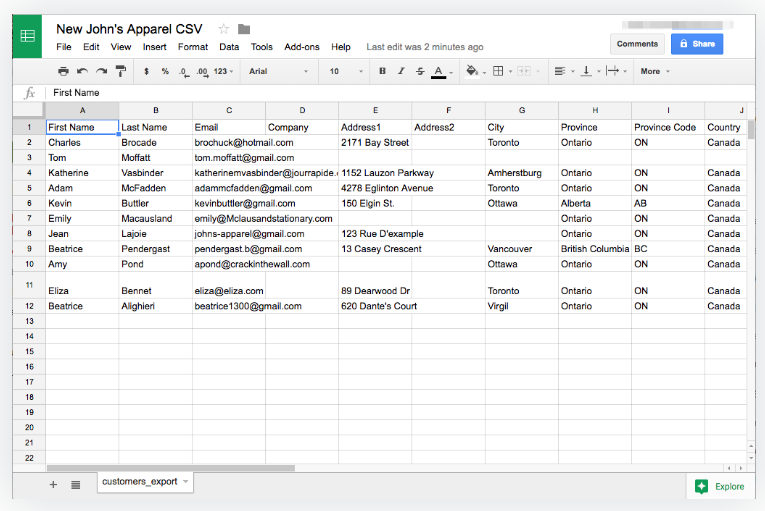
Task: Open the View menu
Action: pyautogui.click(x=121, y=47)
